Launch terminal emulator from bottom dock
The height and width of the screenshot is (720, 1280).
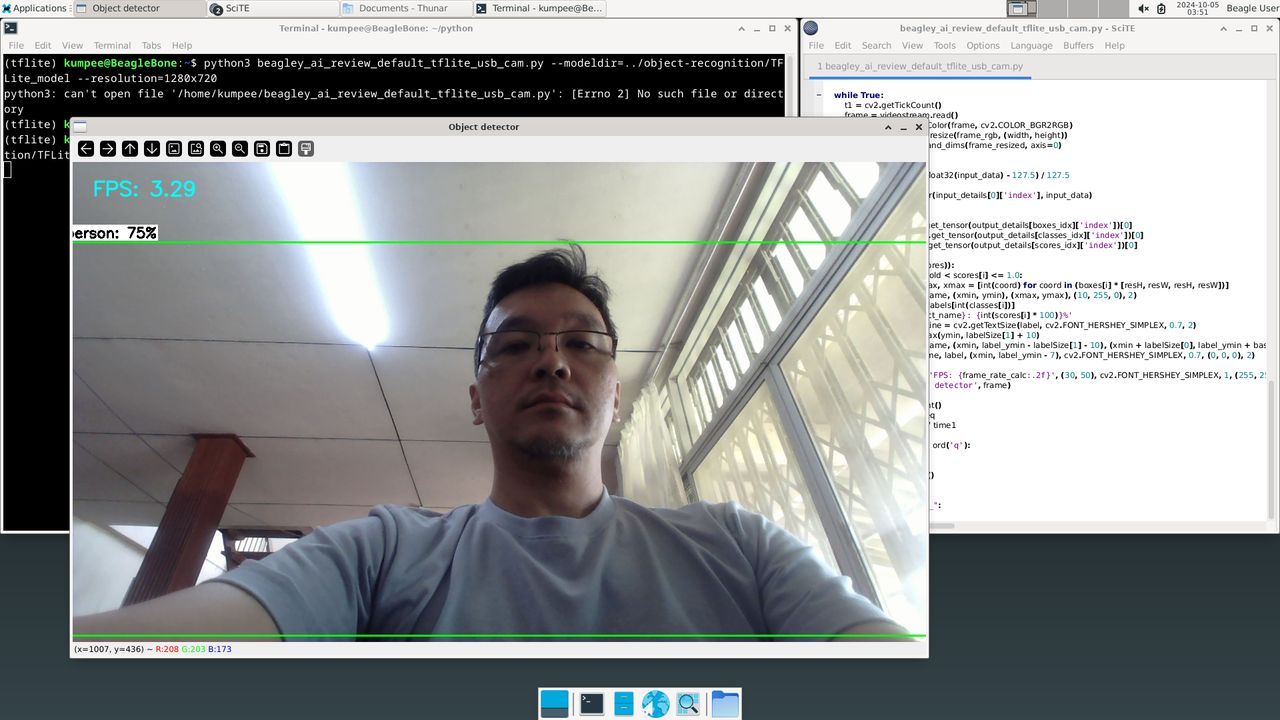tap(592, 704)
